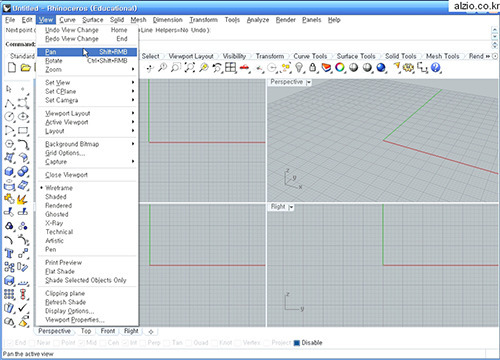Image resolution: width=500 pixels, height=360 pixels.
Task: Expand the Set Camera submenu
Action: (x=87, y=100)
